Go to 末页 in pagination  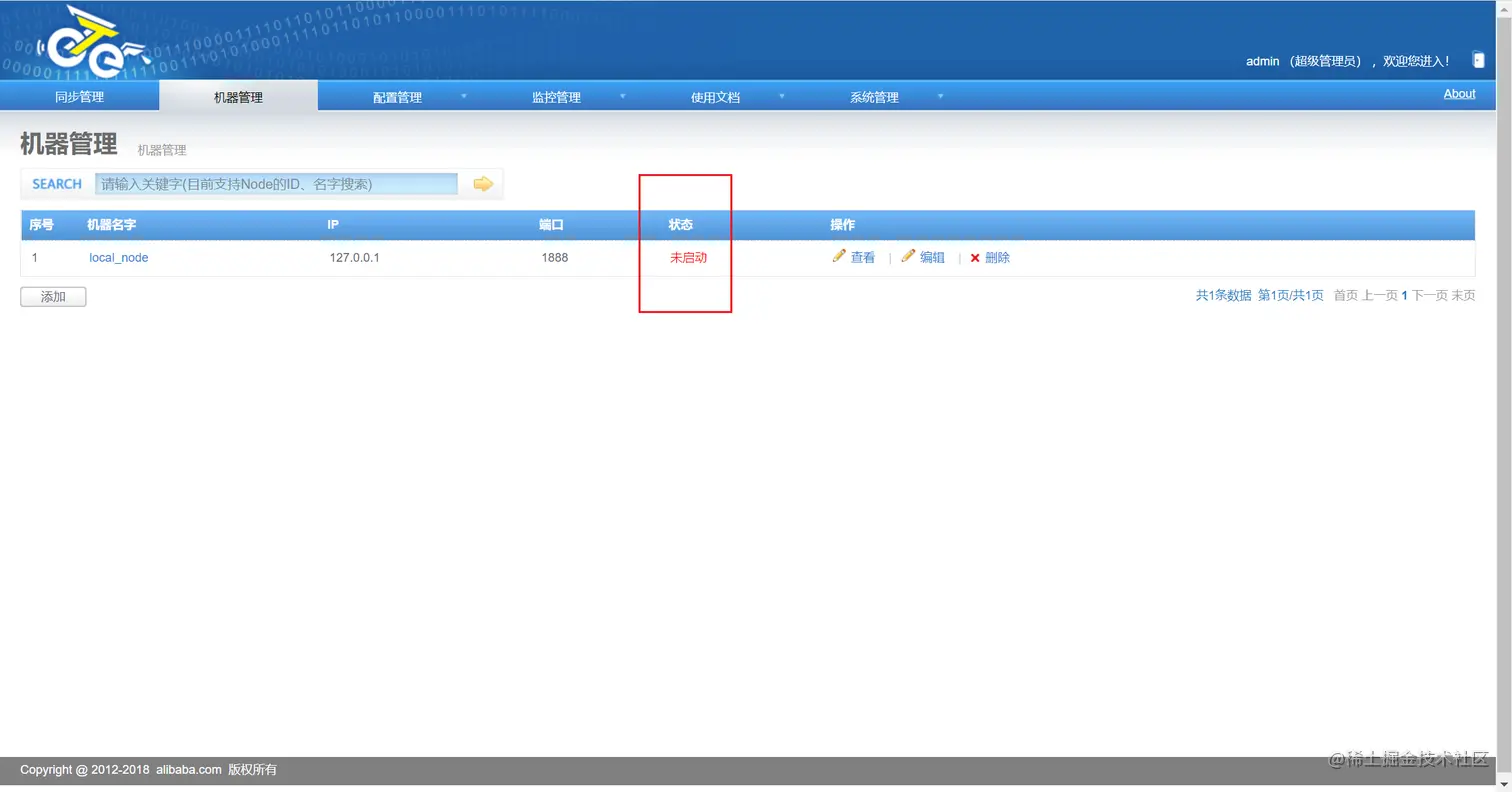(x=1463, y=295)
